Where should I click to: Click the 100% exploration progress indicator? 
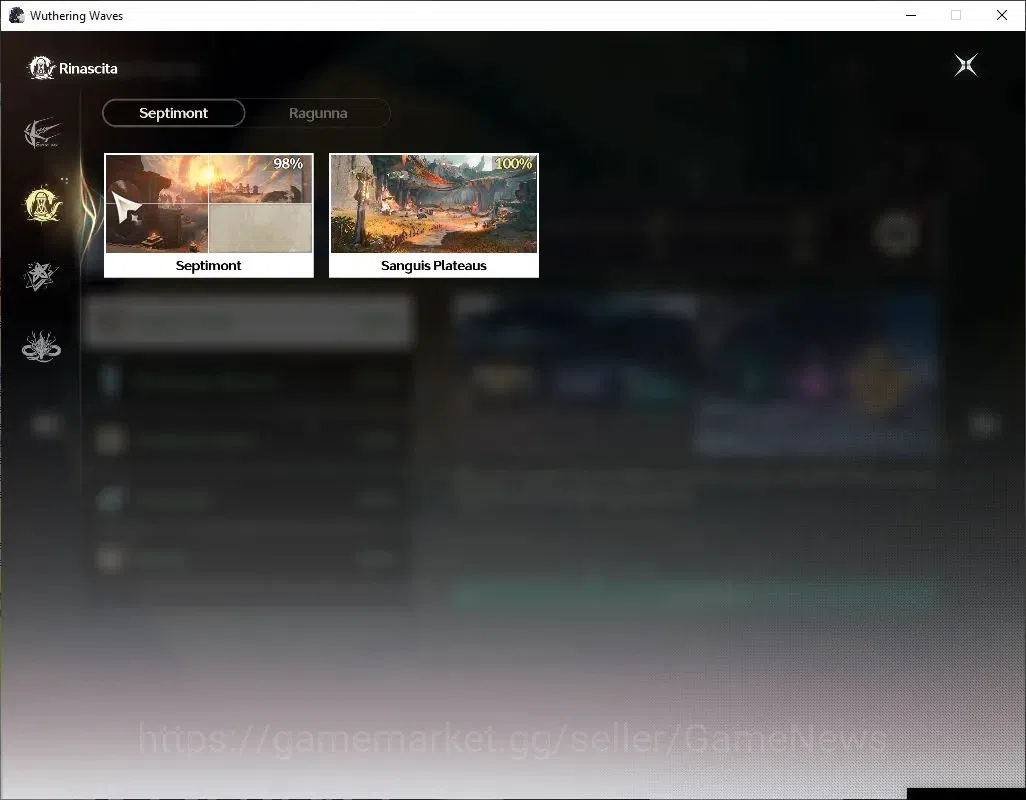point(513,164)
